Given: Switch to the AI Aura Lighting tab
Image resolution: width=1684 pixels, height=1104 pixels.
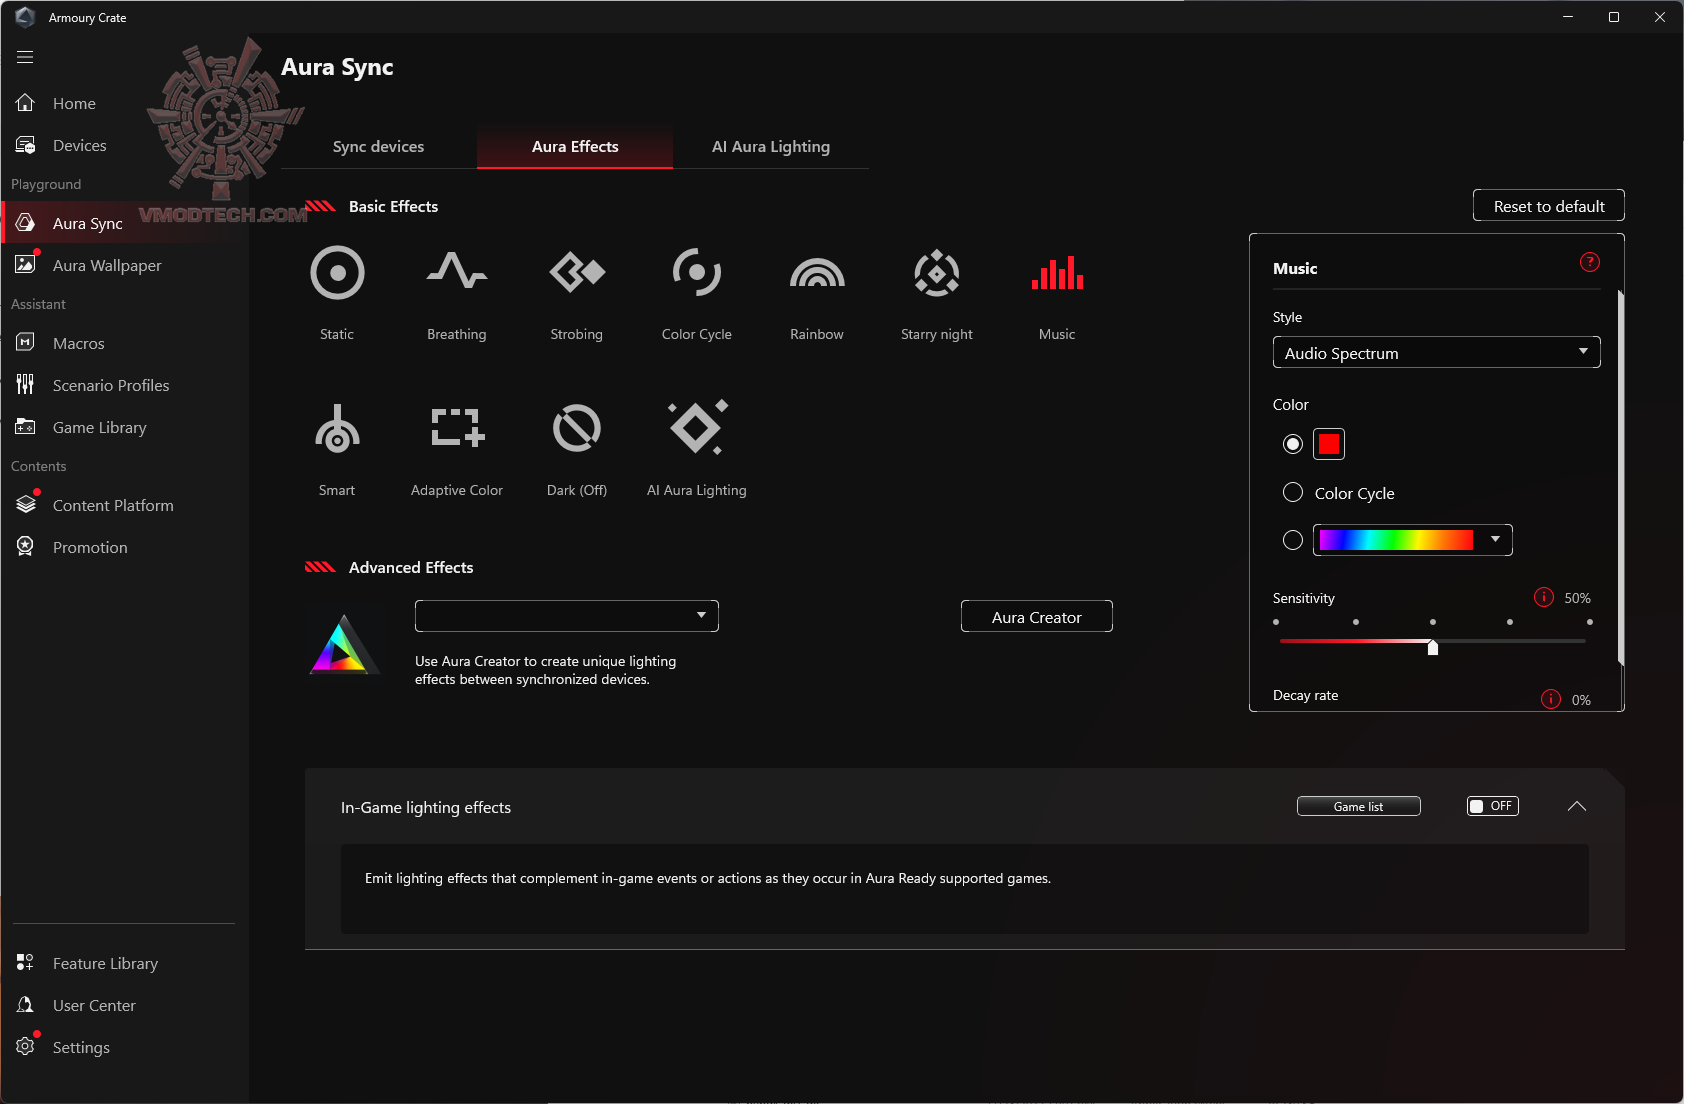Looking at the screenshot, I should [x=771, y=147].
